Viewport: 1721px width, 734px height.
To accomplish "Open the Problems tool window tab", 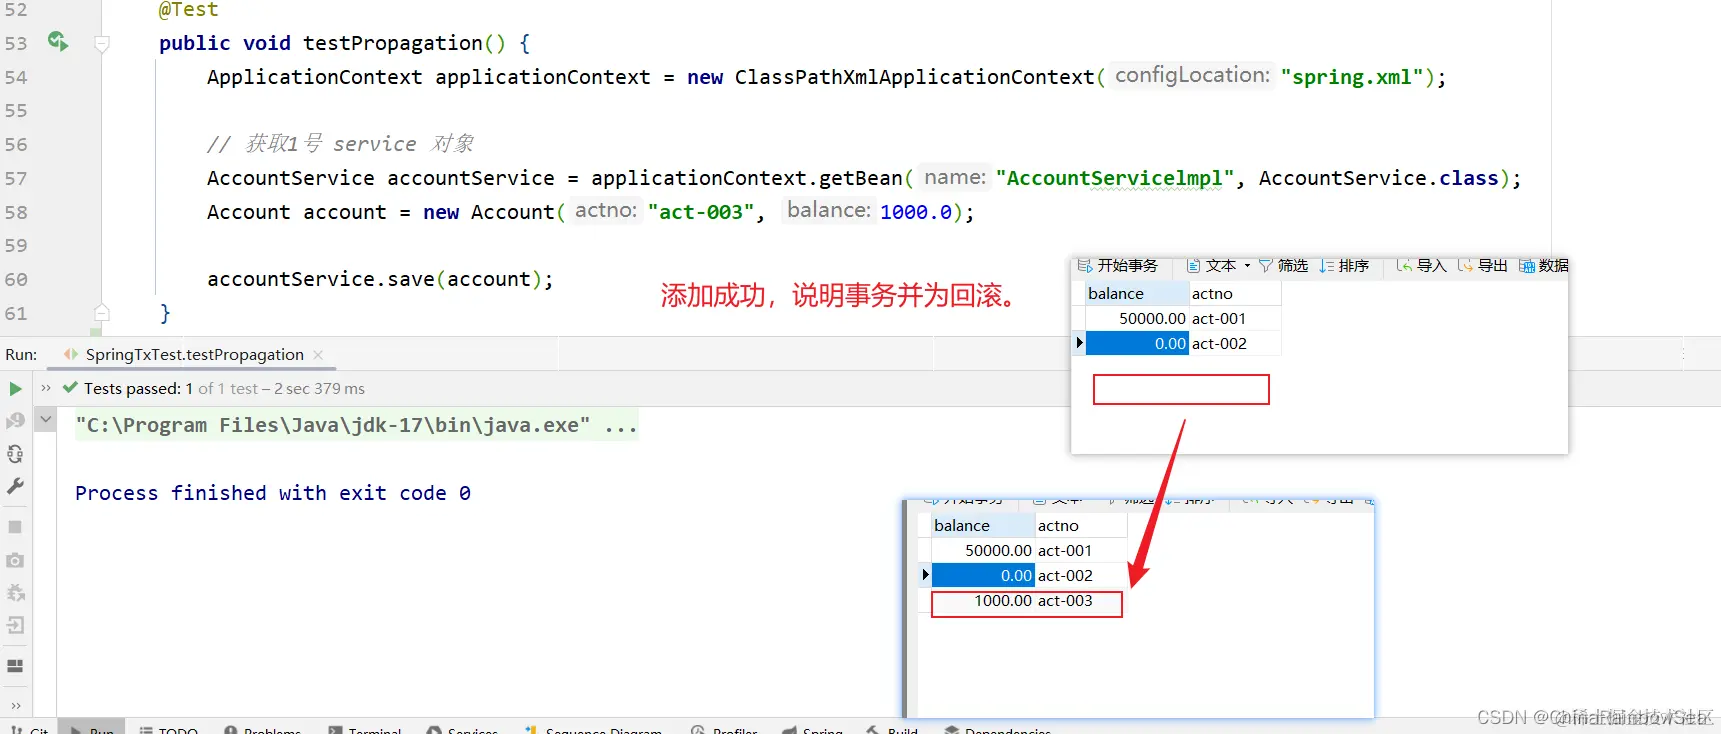I will [262, 729].
